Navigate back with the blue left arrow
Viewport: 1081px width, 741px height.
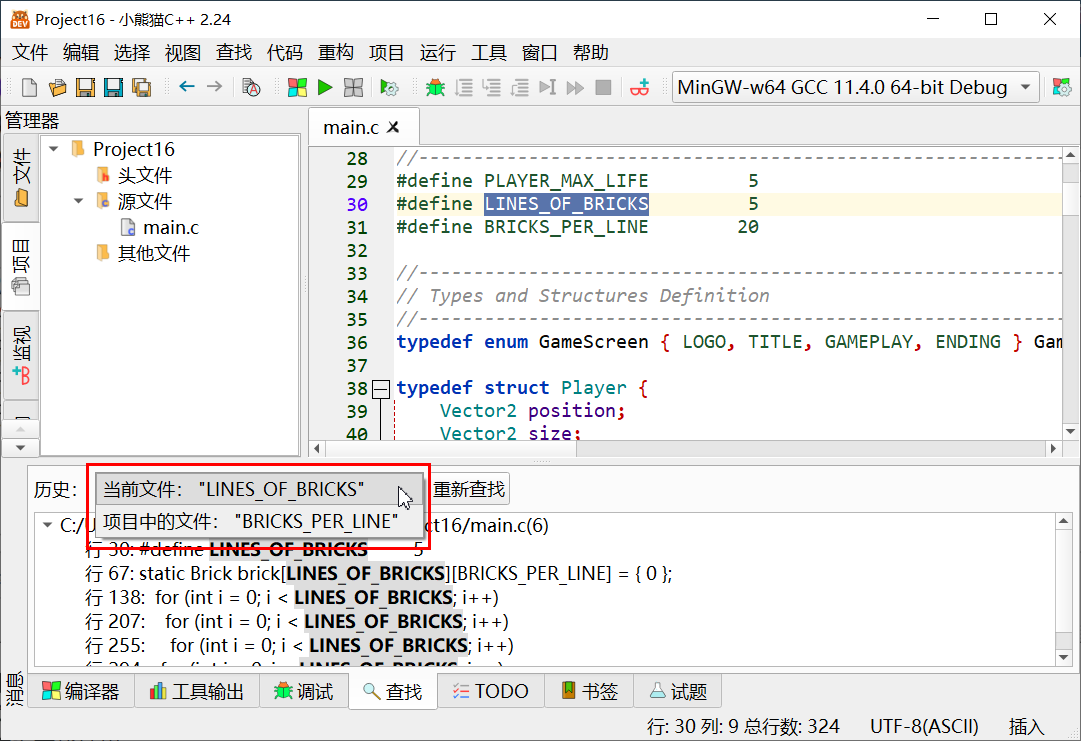click(187, 87)
